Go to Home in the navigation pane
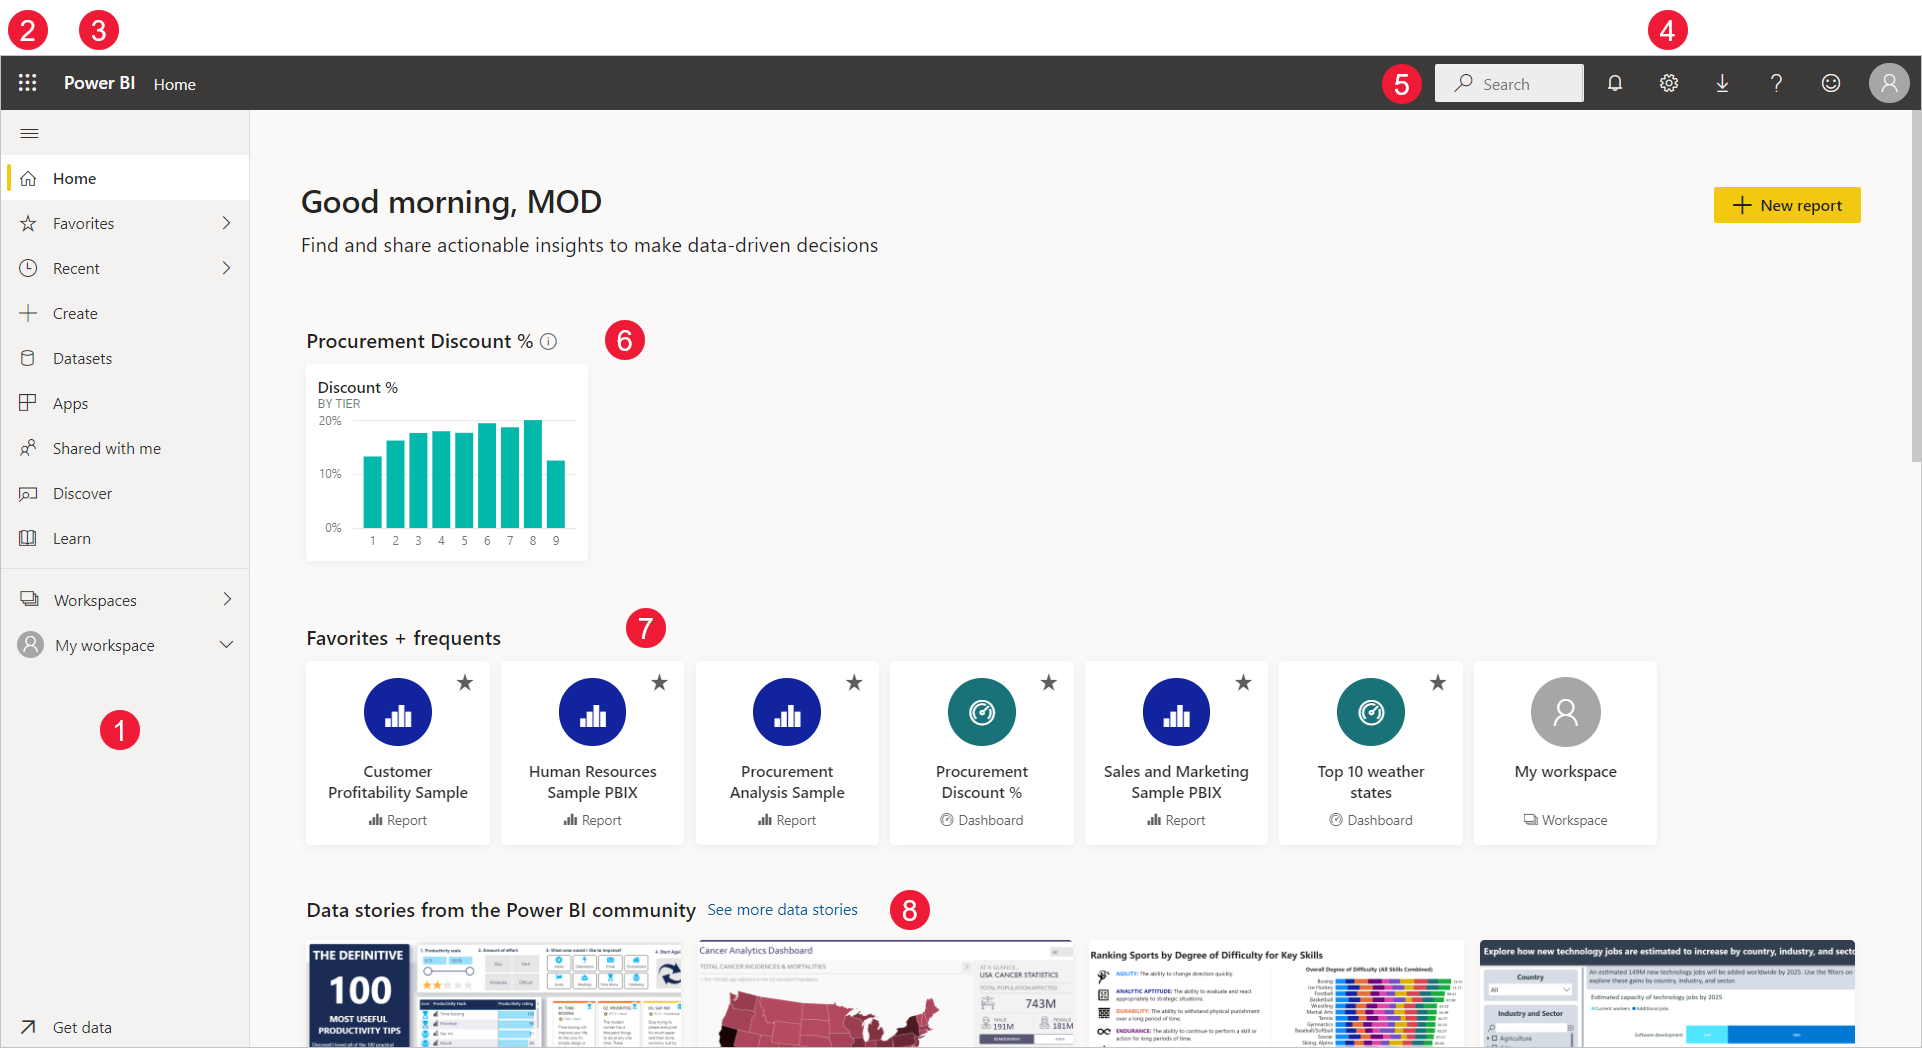Image resolution: width=1922 pixels, height=1048 pixels. [x=126, y=178]
